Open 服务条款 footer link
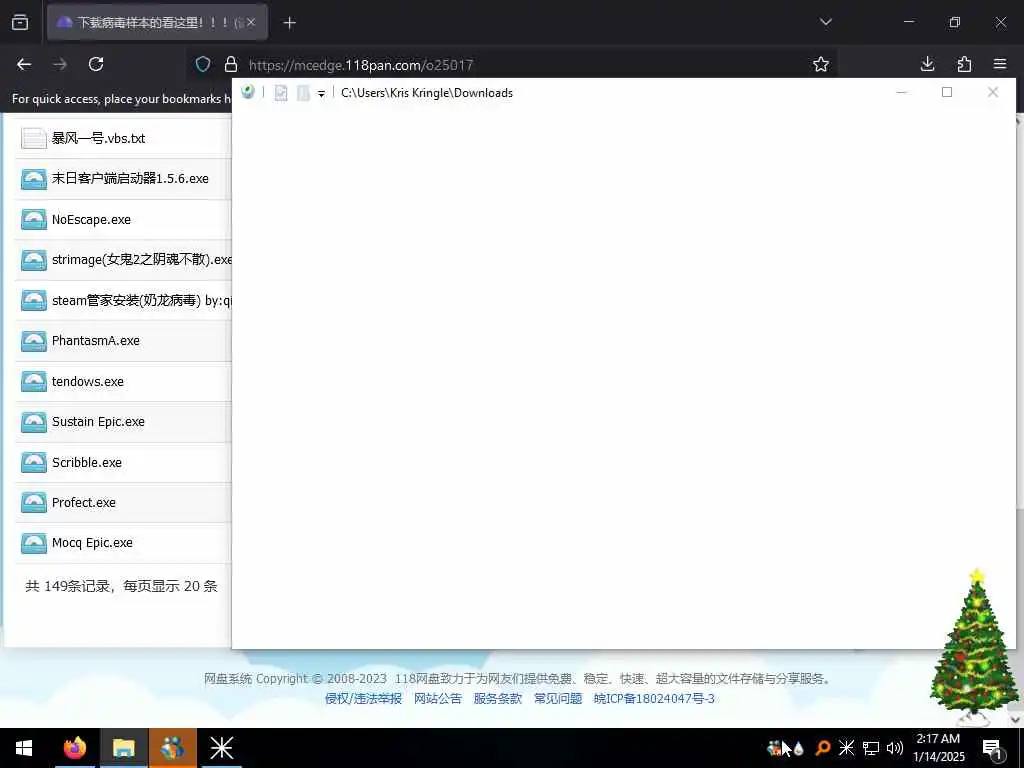The height and width of the screenshot is (768, 1024). point(498,699)
